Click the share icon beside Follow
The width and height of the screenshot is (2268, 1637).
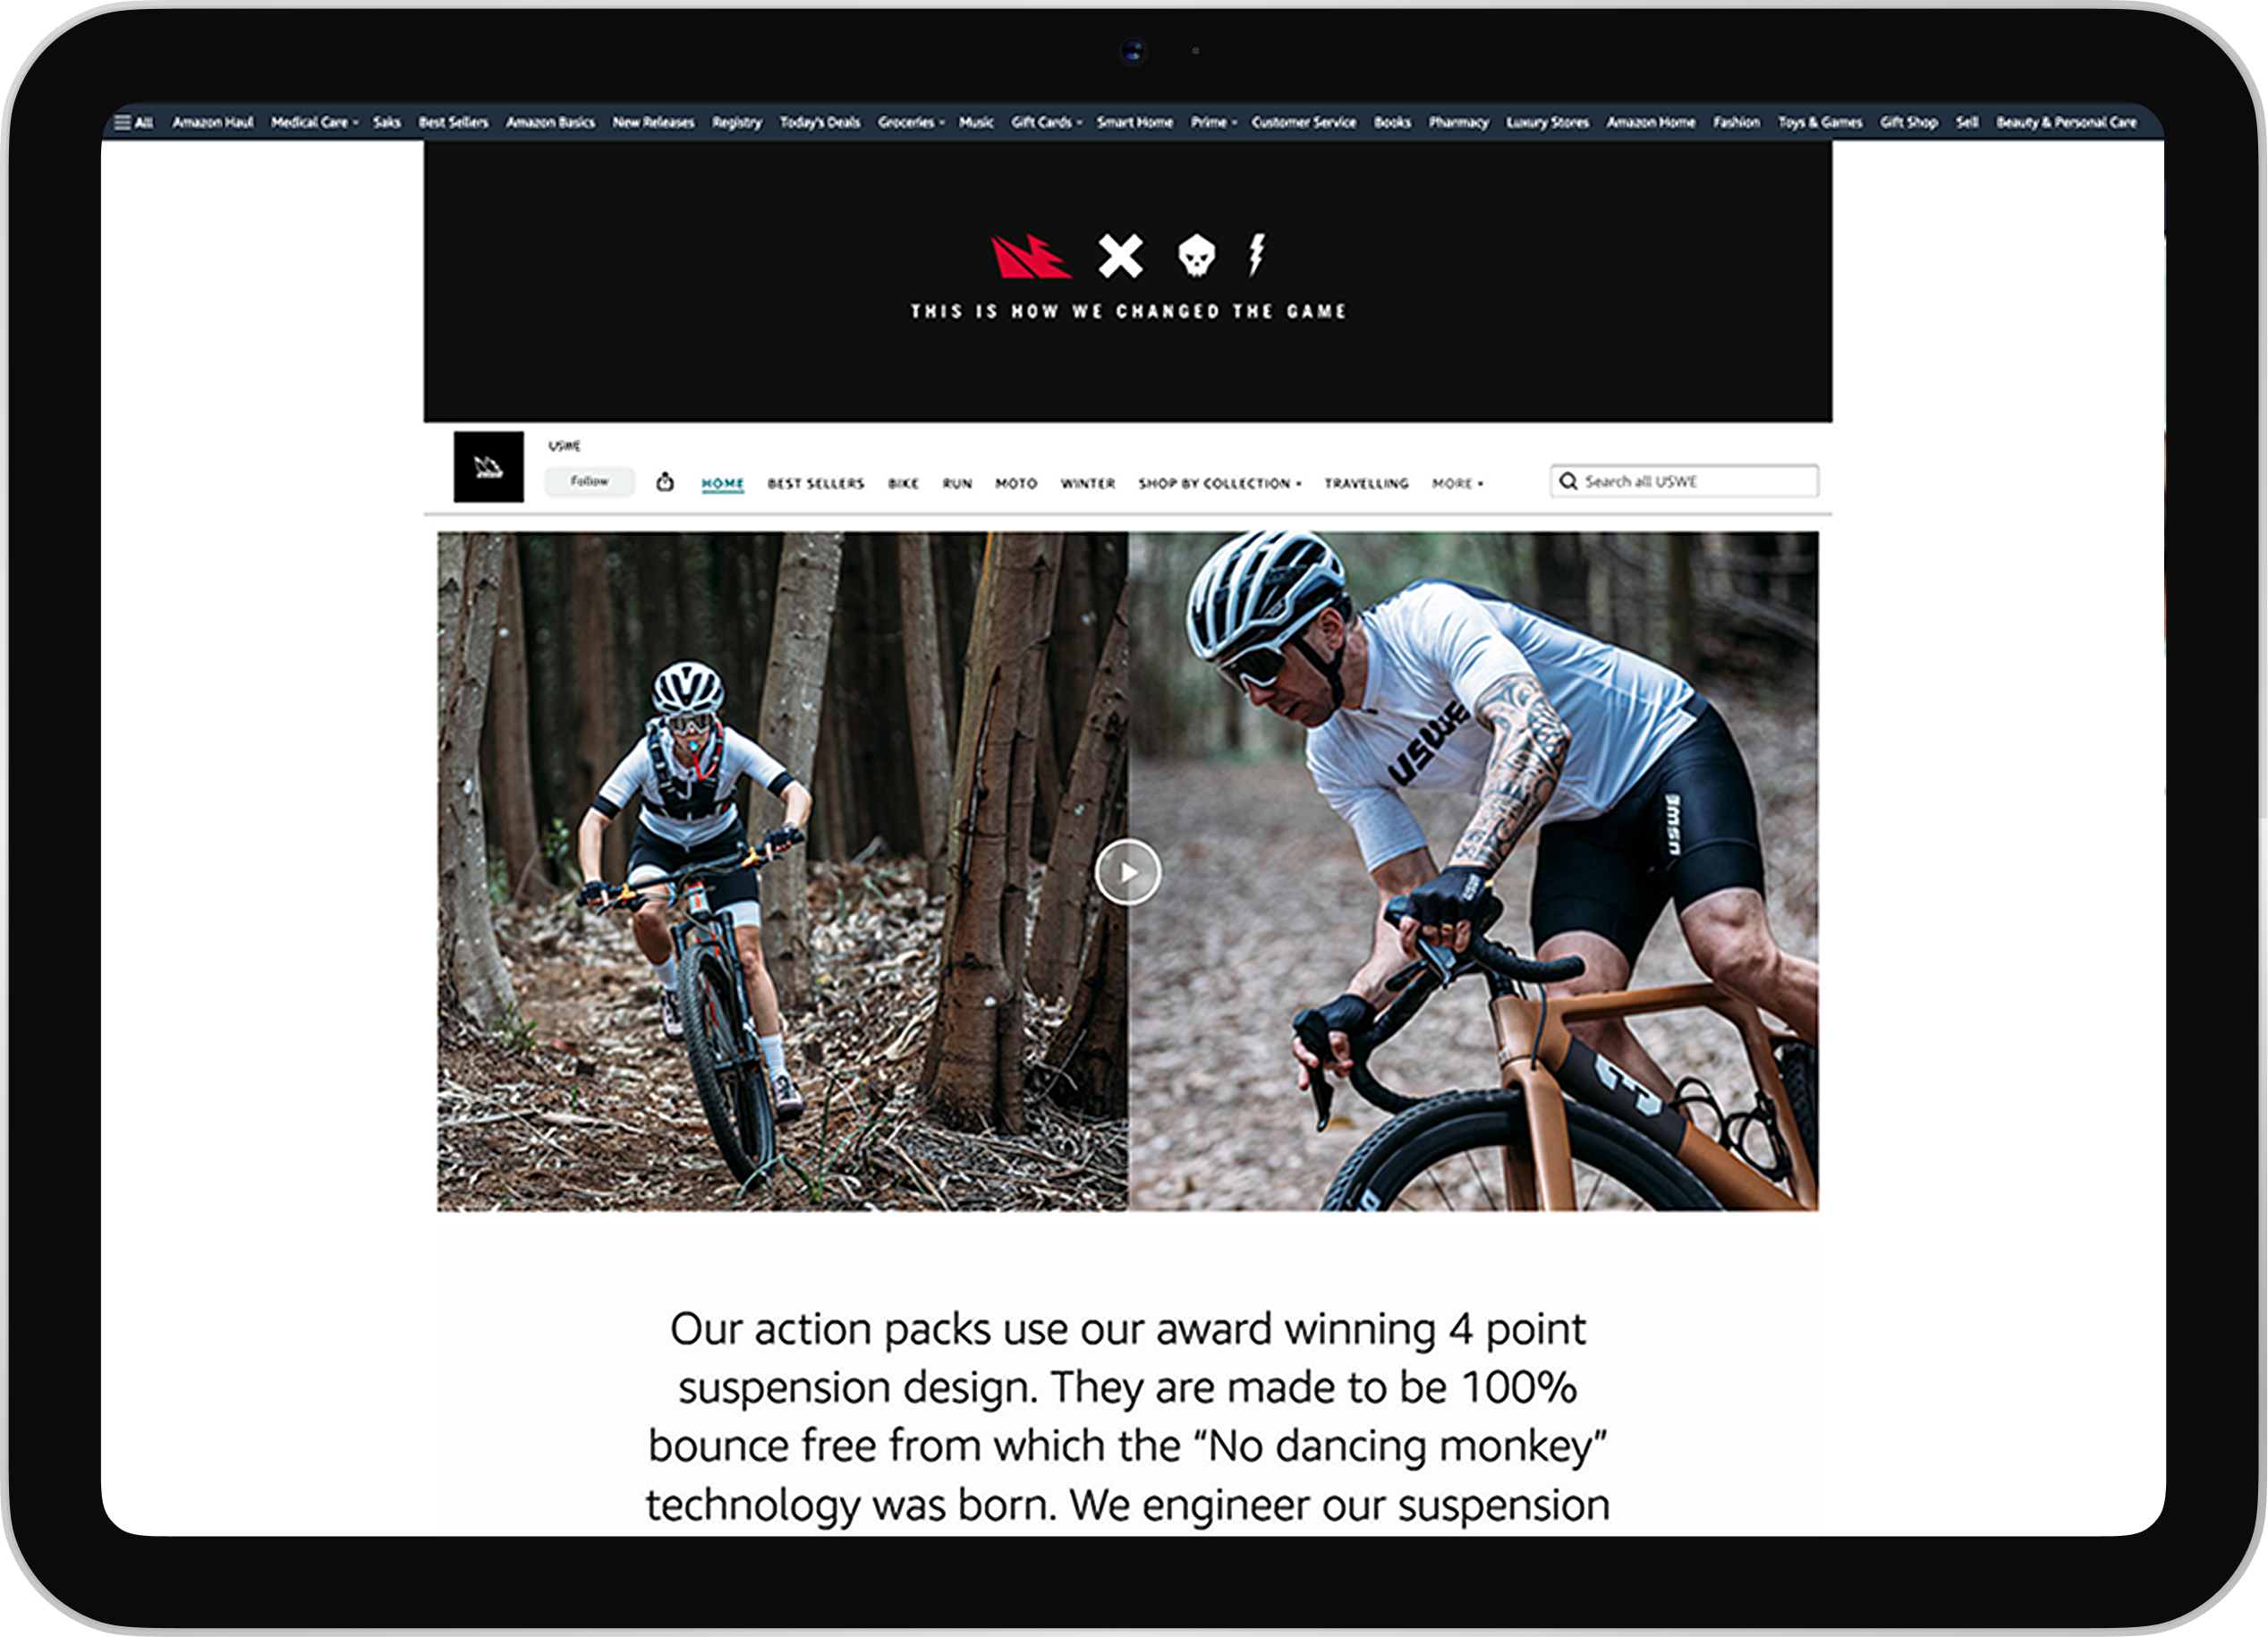[665, 483]
